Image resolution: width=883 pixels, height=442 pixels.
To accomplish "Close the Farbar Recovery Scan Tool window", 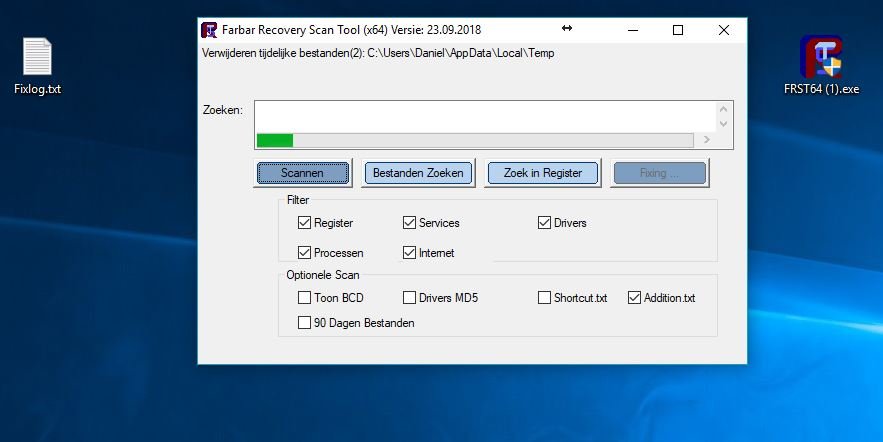I will pyautogui.click(x=724, y=30).
